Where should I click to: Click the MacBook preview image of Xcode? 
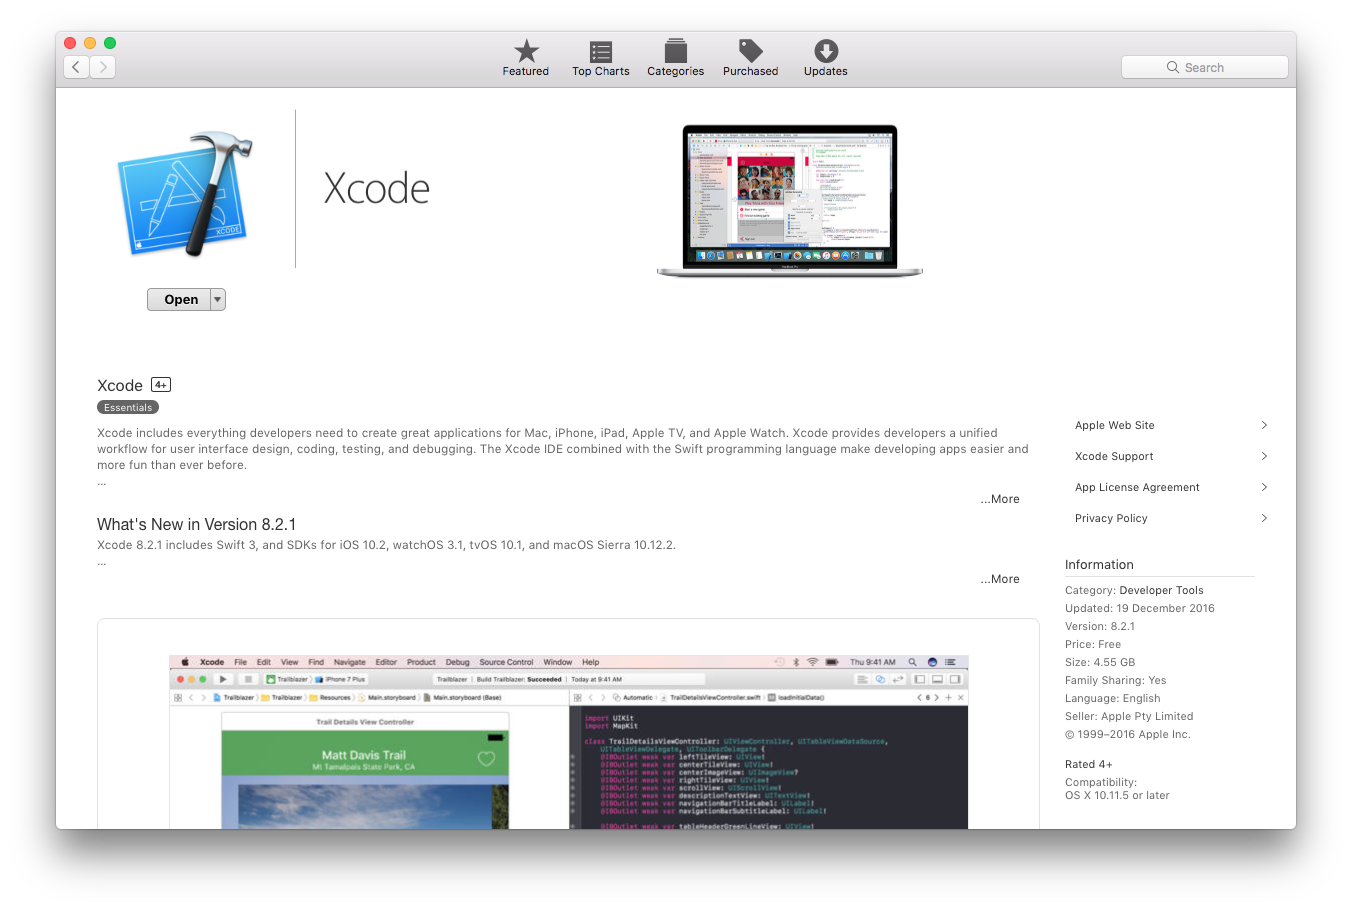(790, 200)
